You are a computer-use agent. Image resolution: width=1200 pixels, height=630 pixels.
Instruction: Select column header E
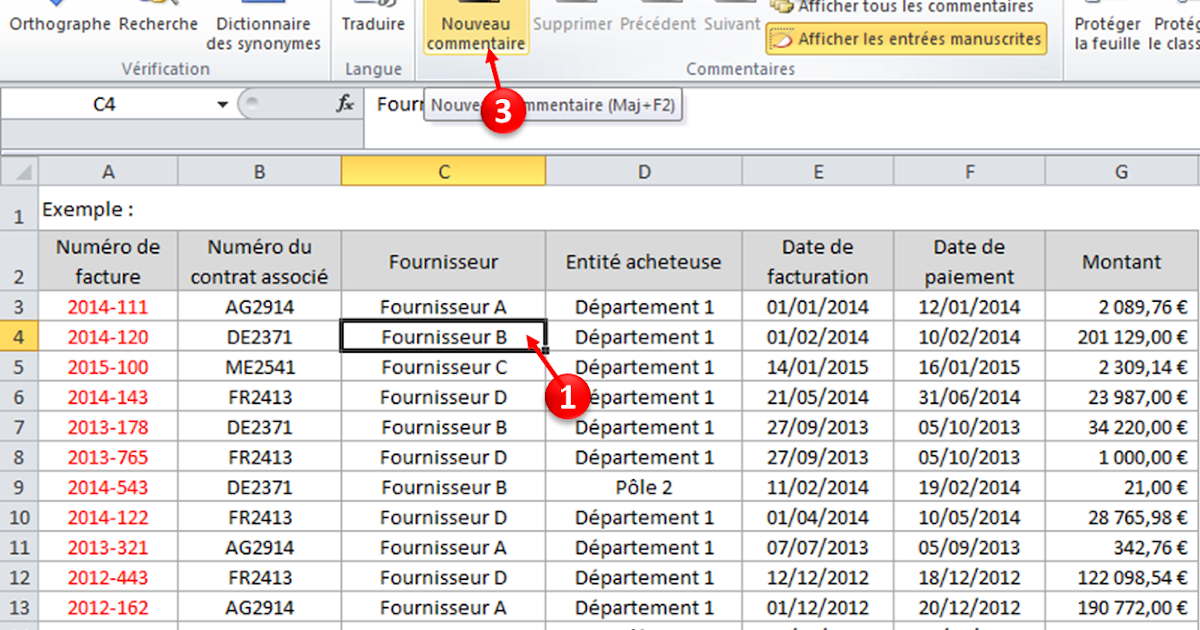[818, 170]
